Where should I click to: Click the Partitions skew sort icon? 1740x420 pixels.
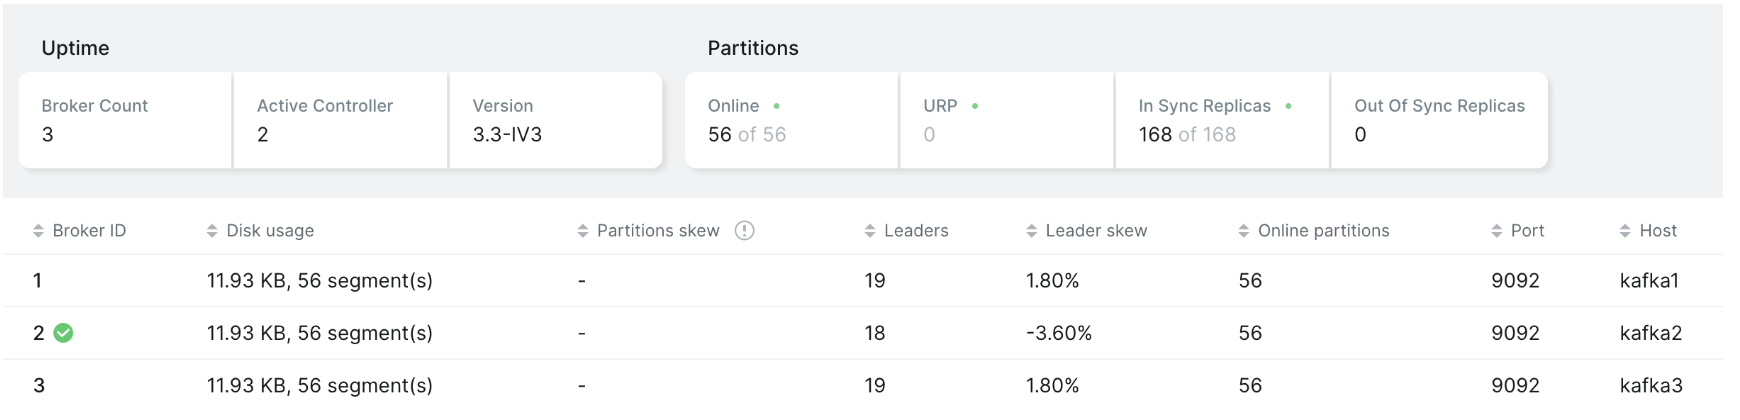[583, 231]
